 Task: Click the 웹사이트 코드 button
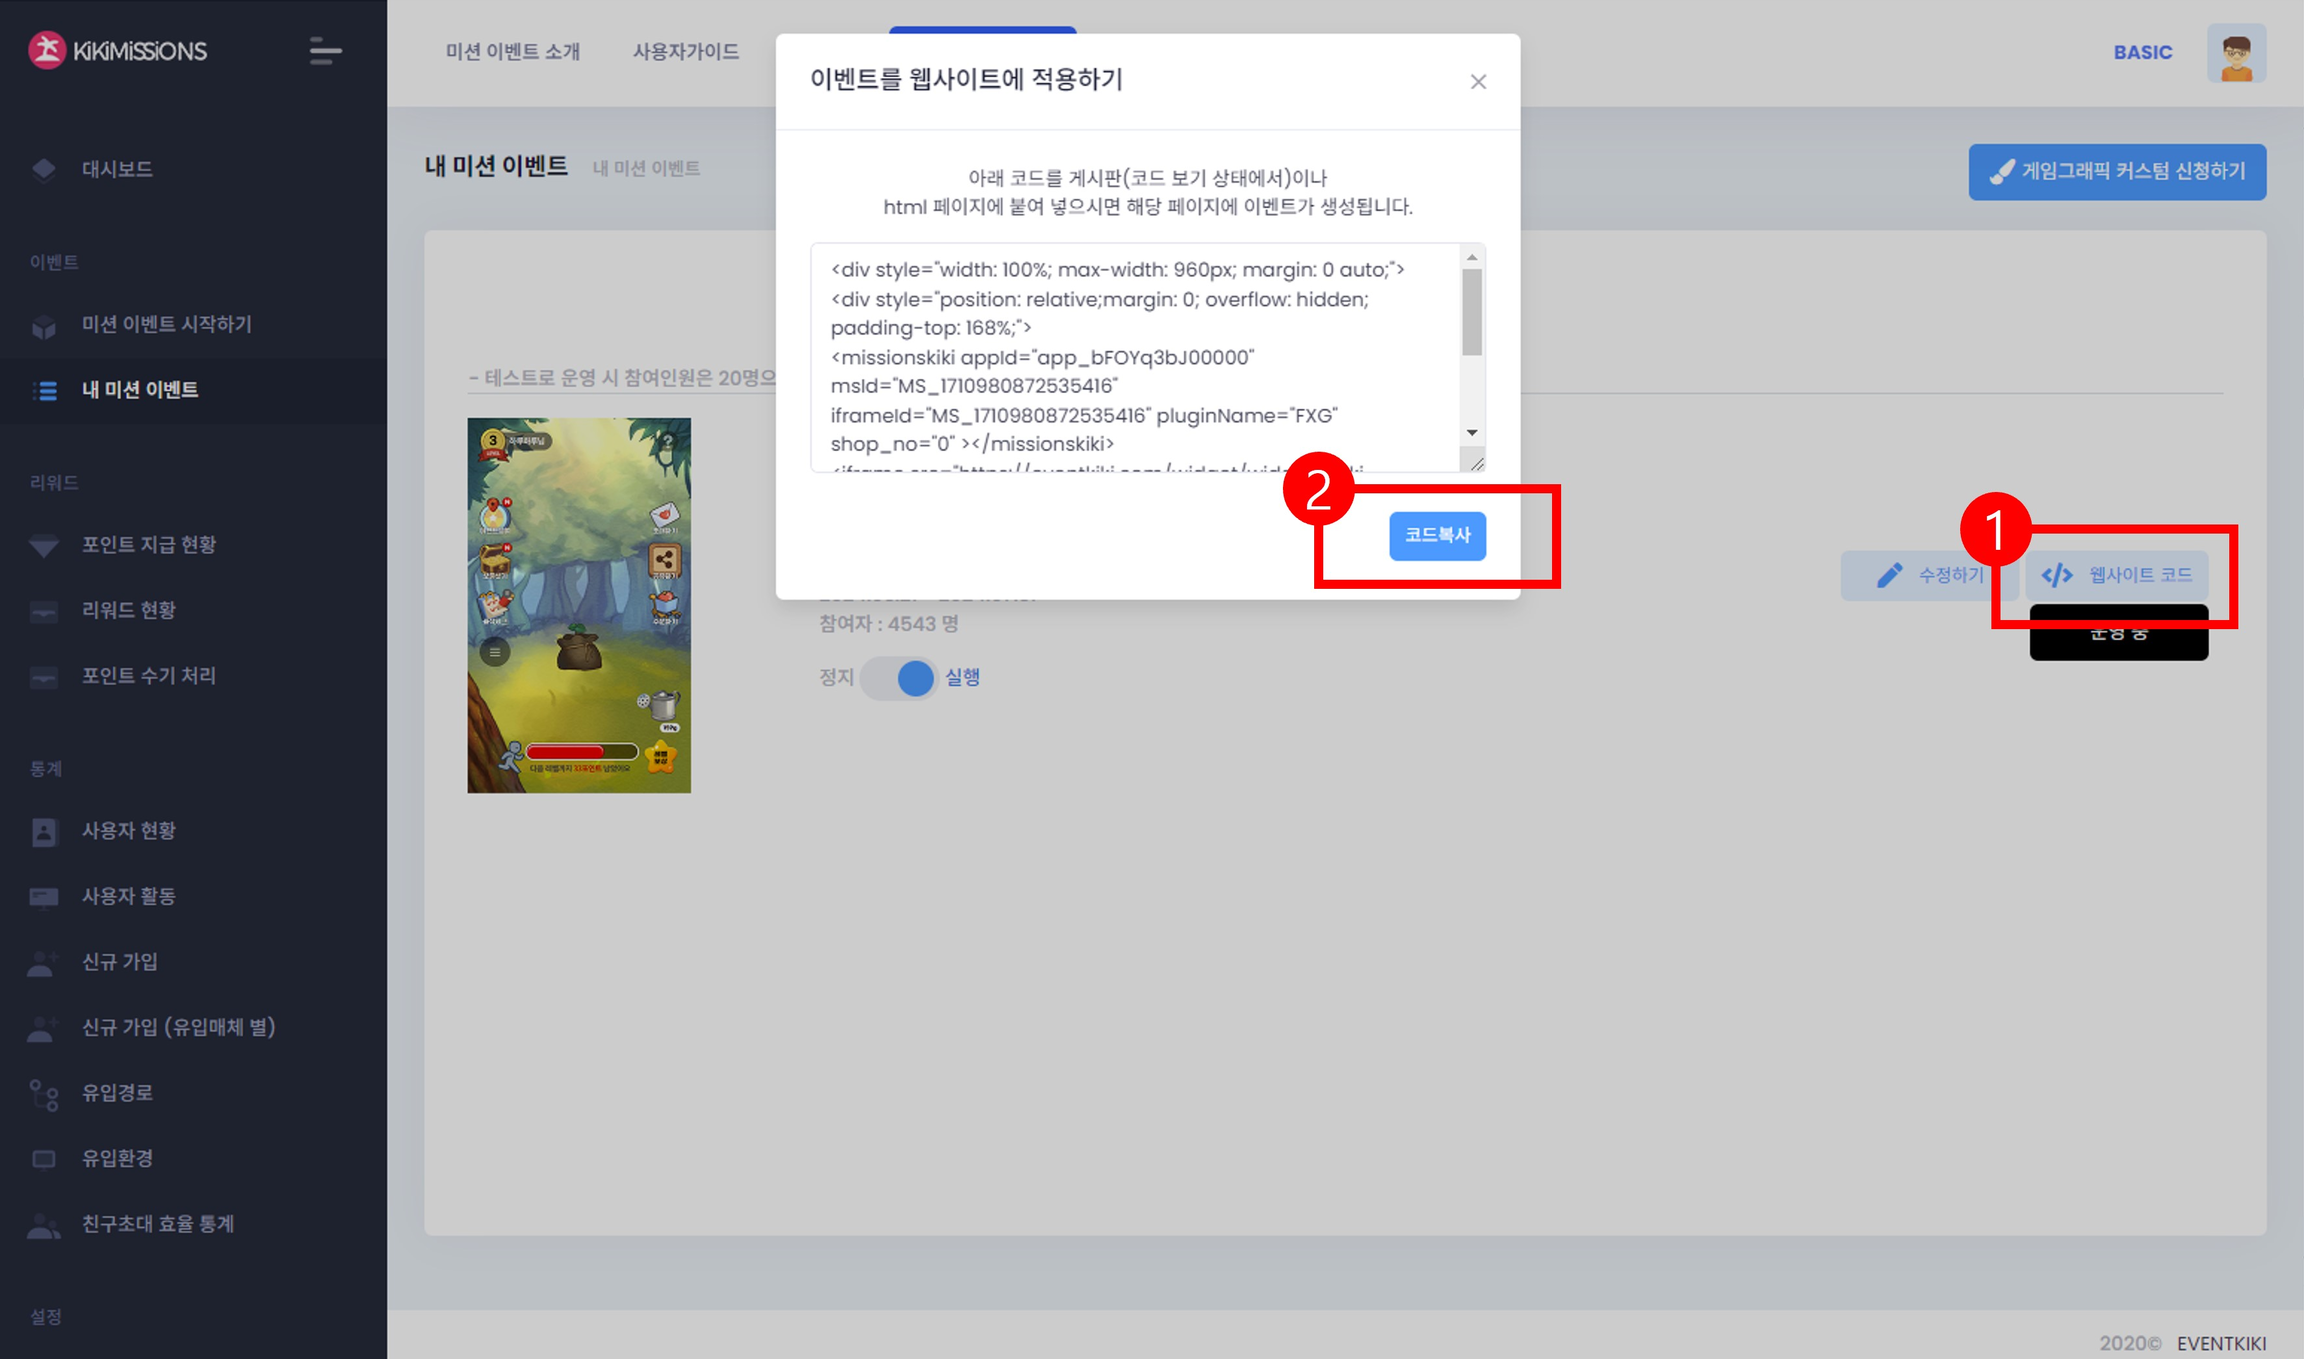(2118, 575)
